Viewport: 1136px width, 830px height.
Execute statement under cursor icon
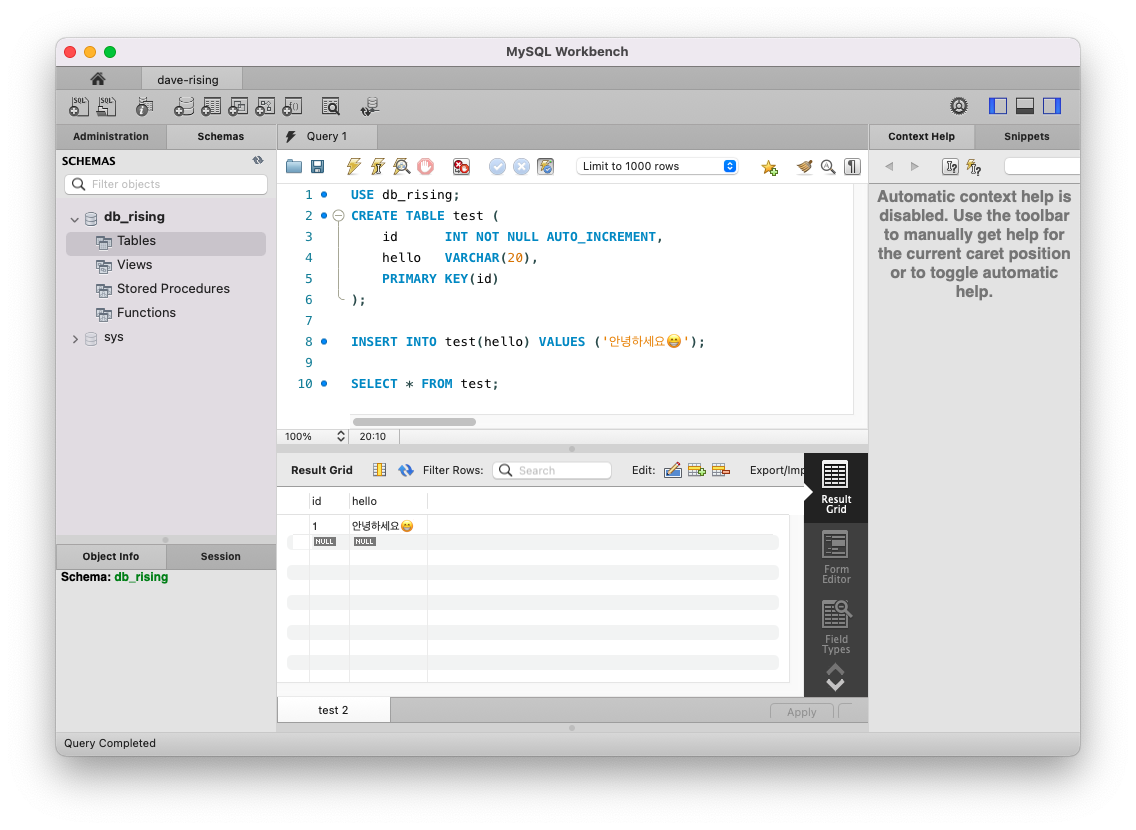pyautogui.click(x=377, y=167)
